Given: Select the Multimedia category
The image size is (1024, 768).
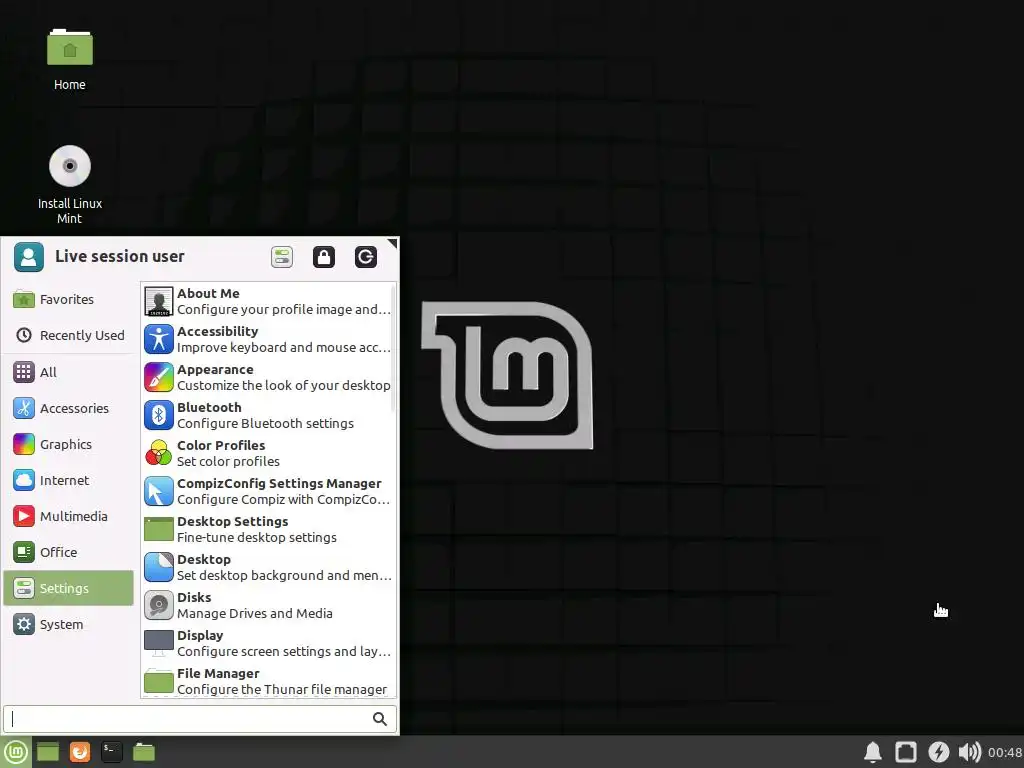Looking at the screenshot, I should pyautogui.click(x=69, y=516).
